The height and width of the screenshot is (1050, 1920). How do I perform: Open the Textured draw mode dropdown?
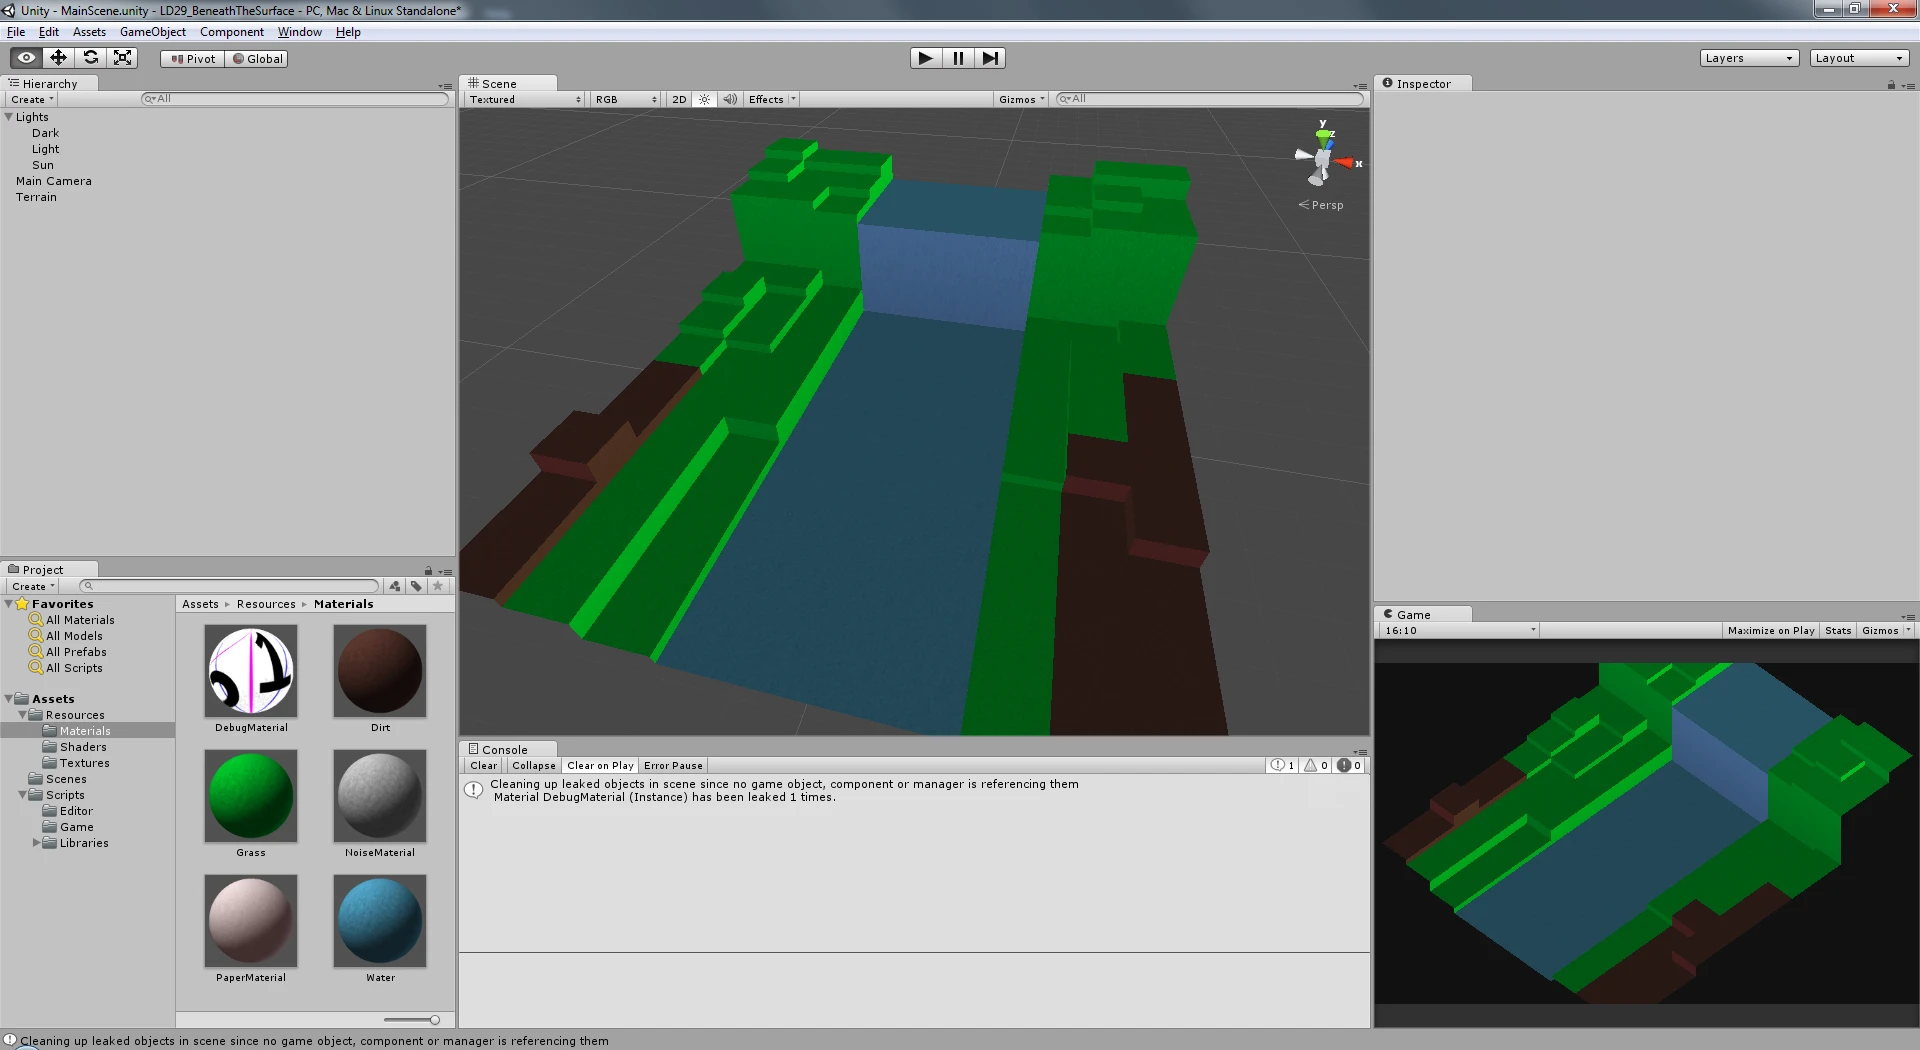click(525, 99)
